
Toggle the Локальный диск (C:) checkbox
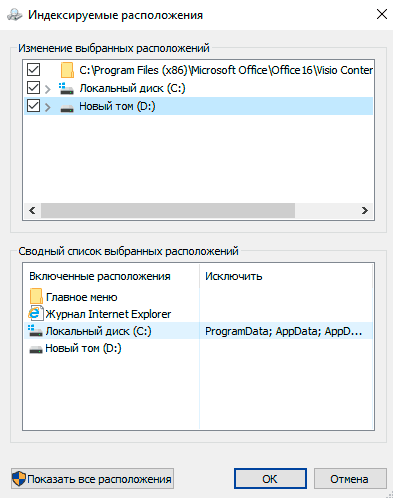[34, 88]
